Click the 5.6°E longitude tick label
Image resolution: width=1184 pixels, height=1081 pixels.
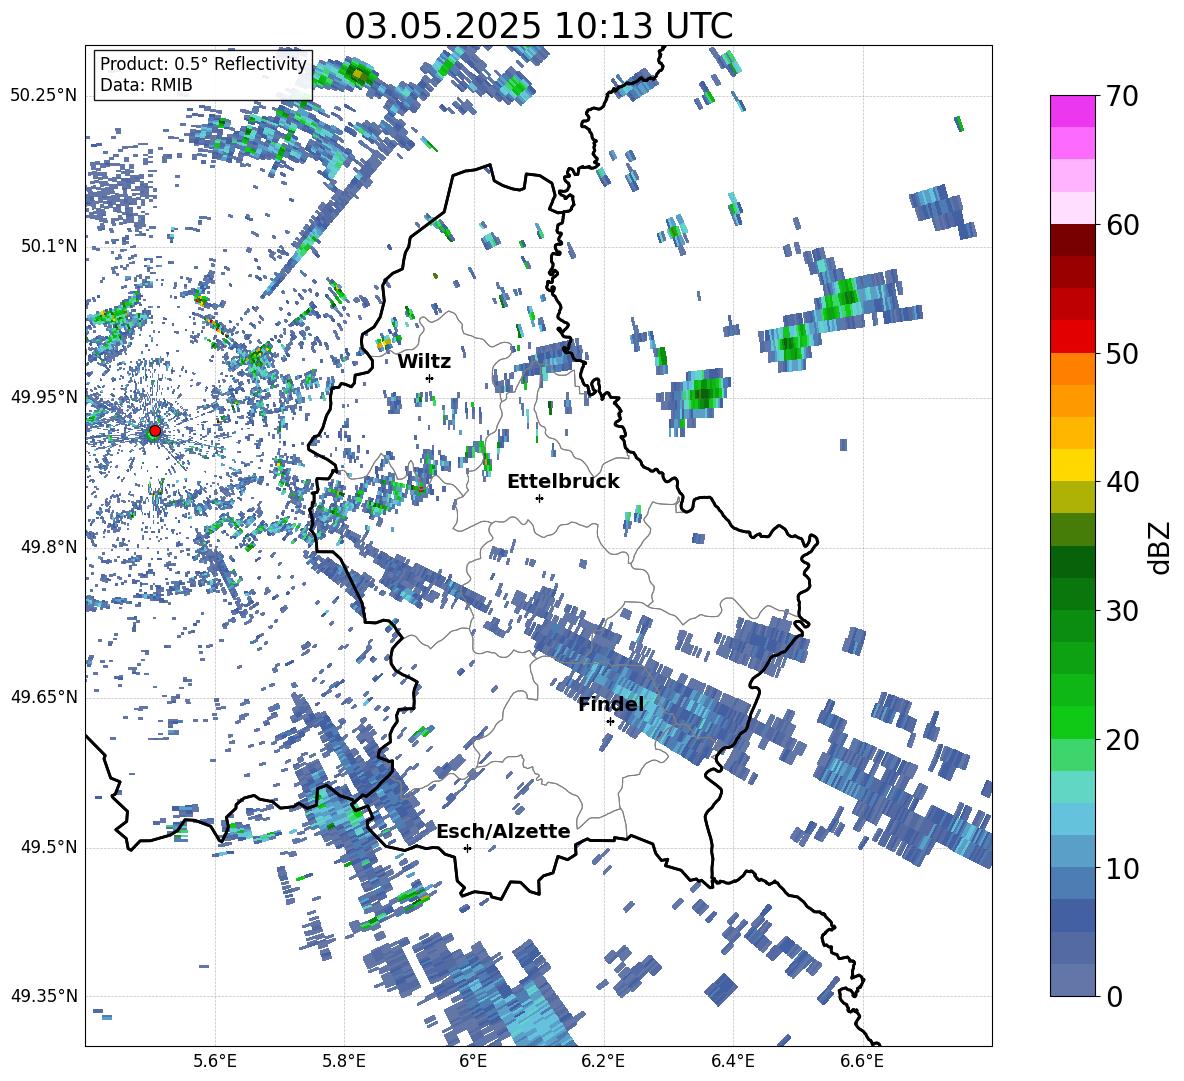(215, 1062)
